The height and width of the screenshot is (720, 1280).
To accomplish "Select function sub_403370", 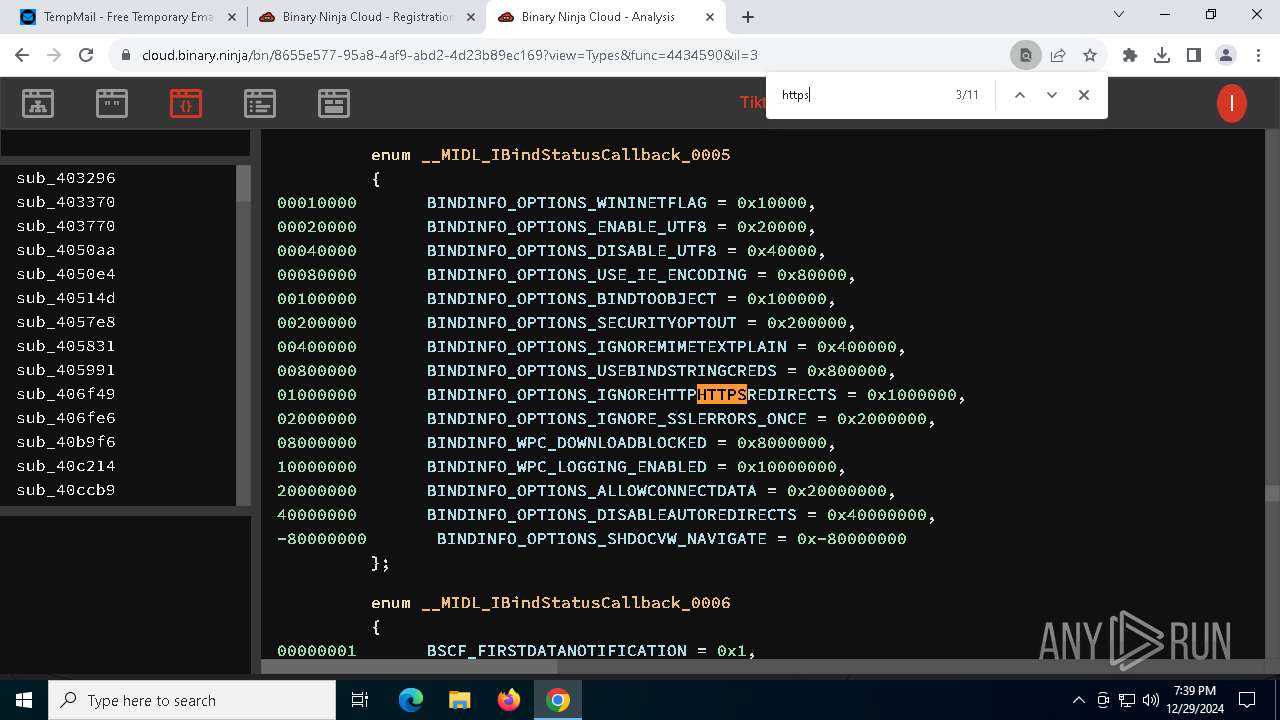I will point(66,202).
